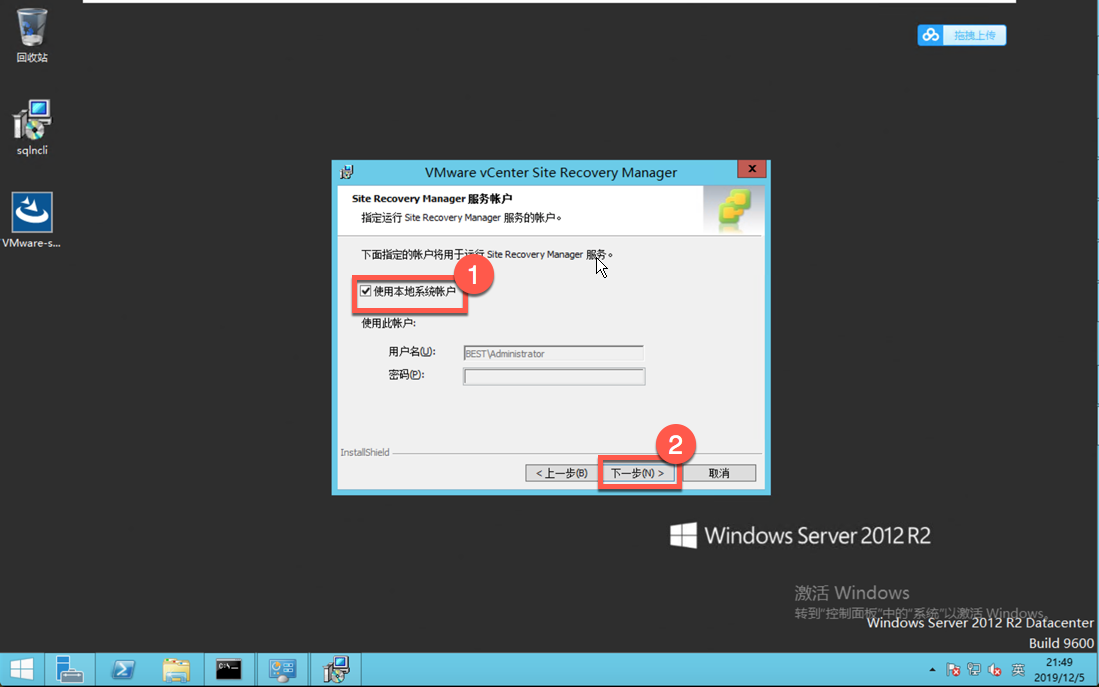Uncheck the 使用本地系统帐户 checkbox
This screenshot has width=1099, height=687.
tap(366, 291)
